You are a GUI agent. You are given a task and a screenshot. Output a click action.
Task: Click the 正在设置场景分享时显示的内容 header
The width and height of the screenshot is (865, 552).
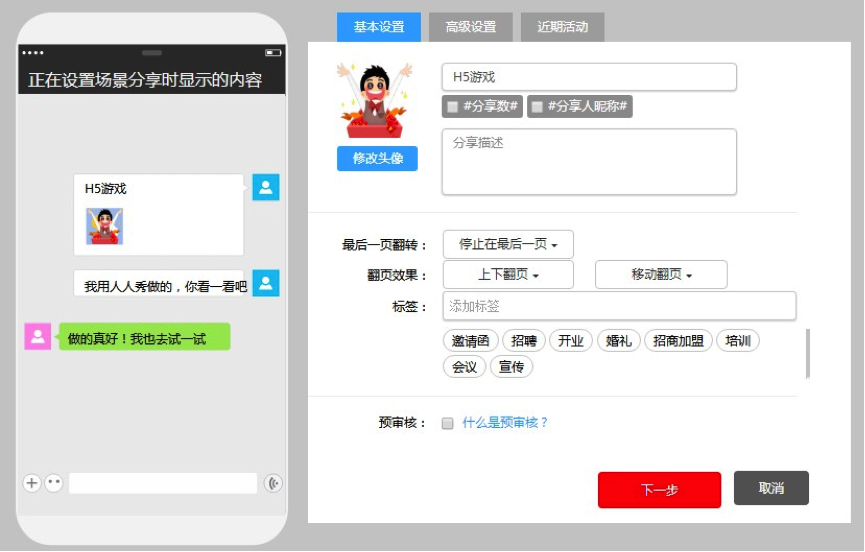145,80
